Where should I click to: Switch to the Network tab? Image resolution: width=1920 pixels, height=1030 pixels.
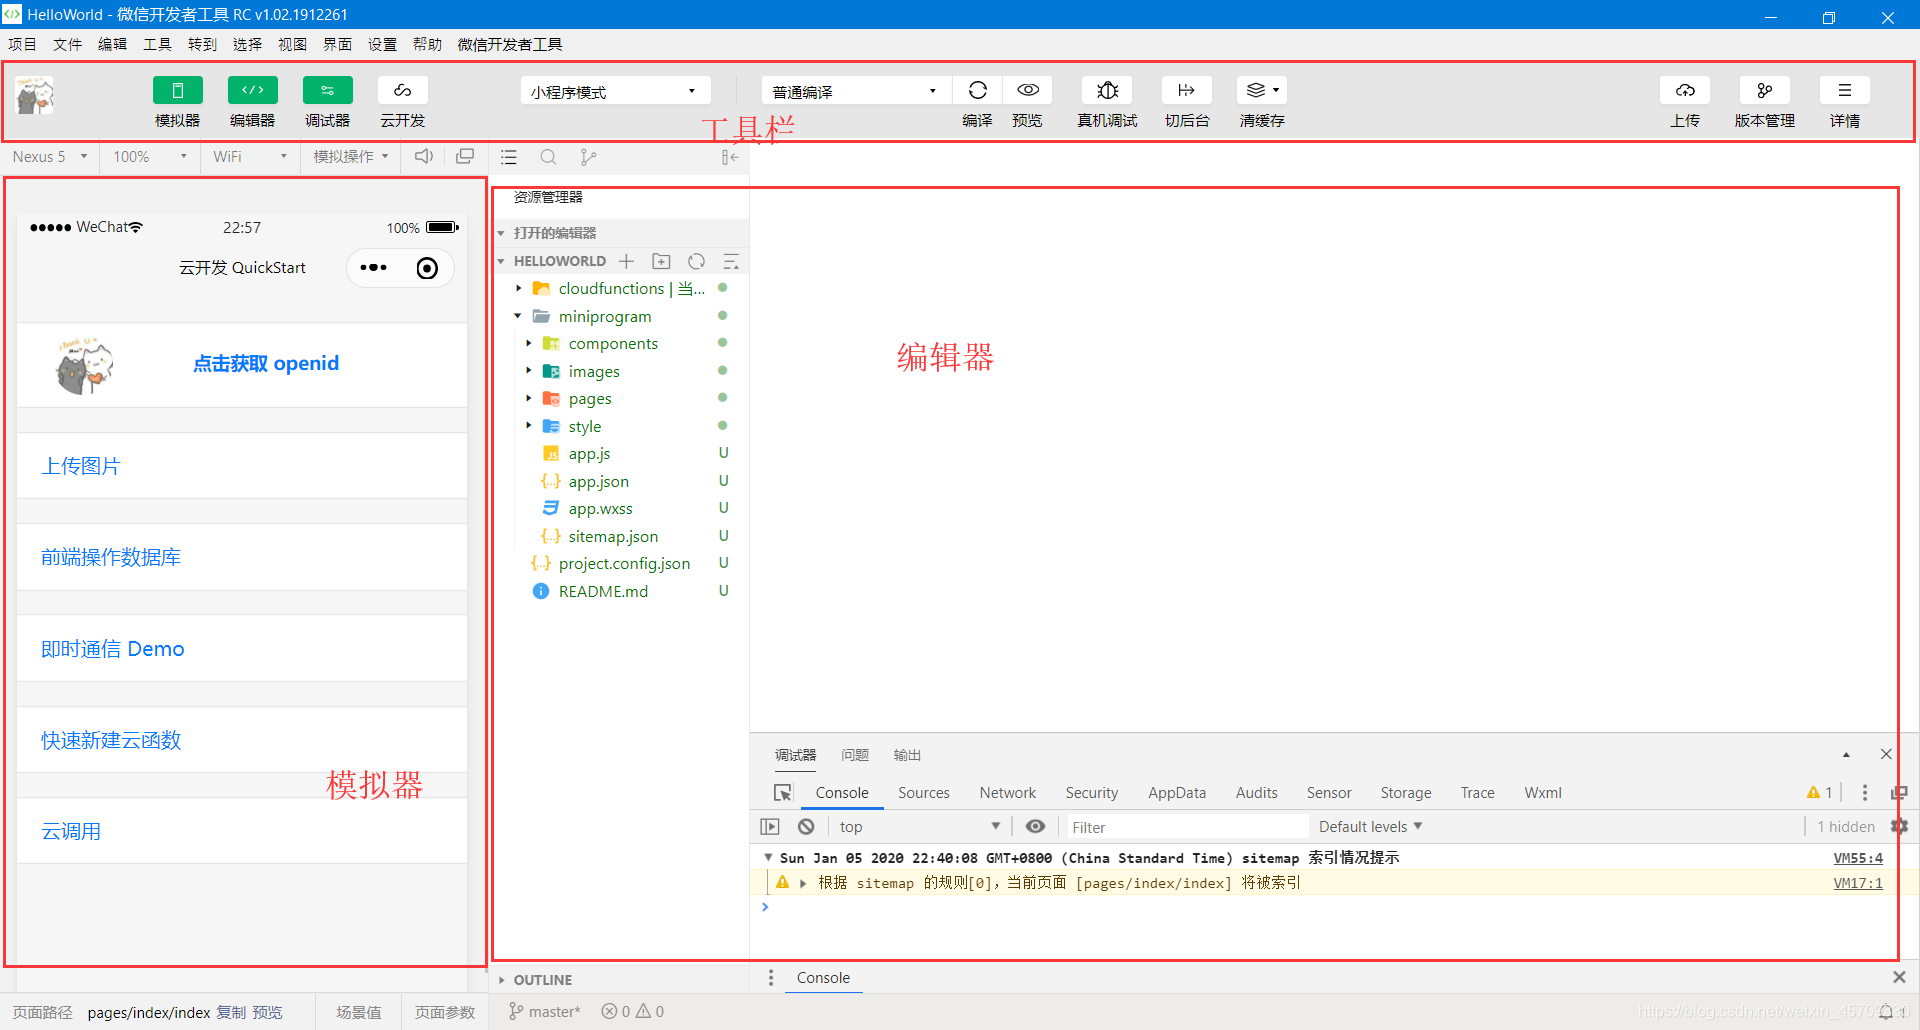(1007, 793)
